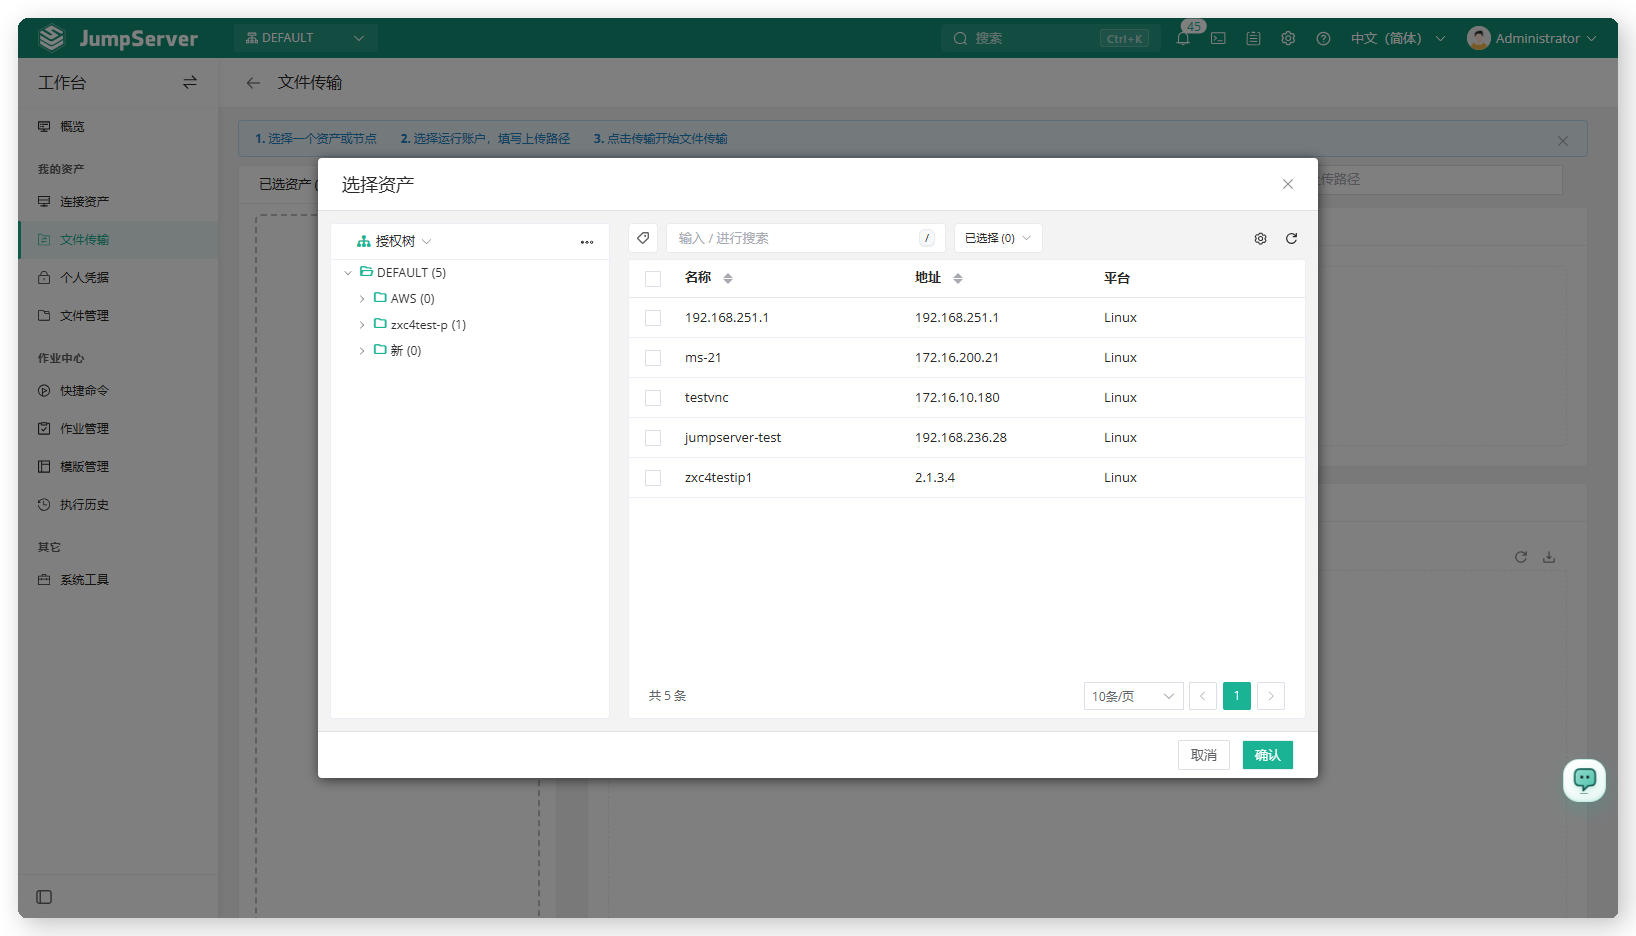Click the 取消 button

(x=1204, y=755)
